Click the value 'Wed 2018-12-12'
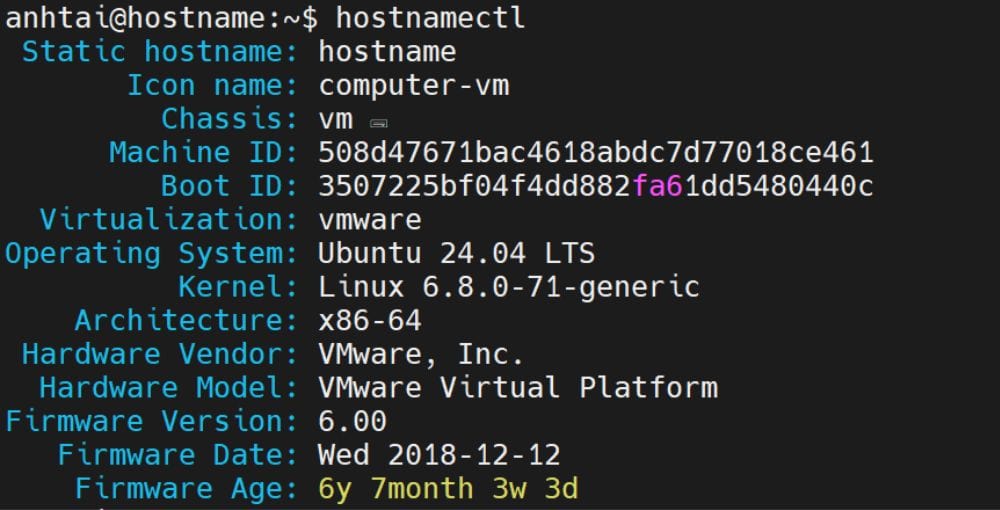The height and width of the screenshot is (510, 1000). (x=439, y=455)
